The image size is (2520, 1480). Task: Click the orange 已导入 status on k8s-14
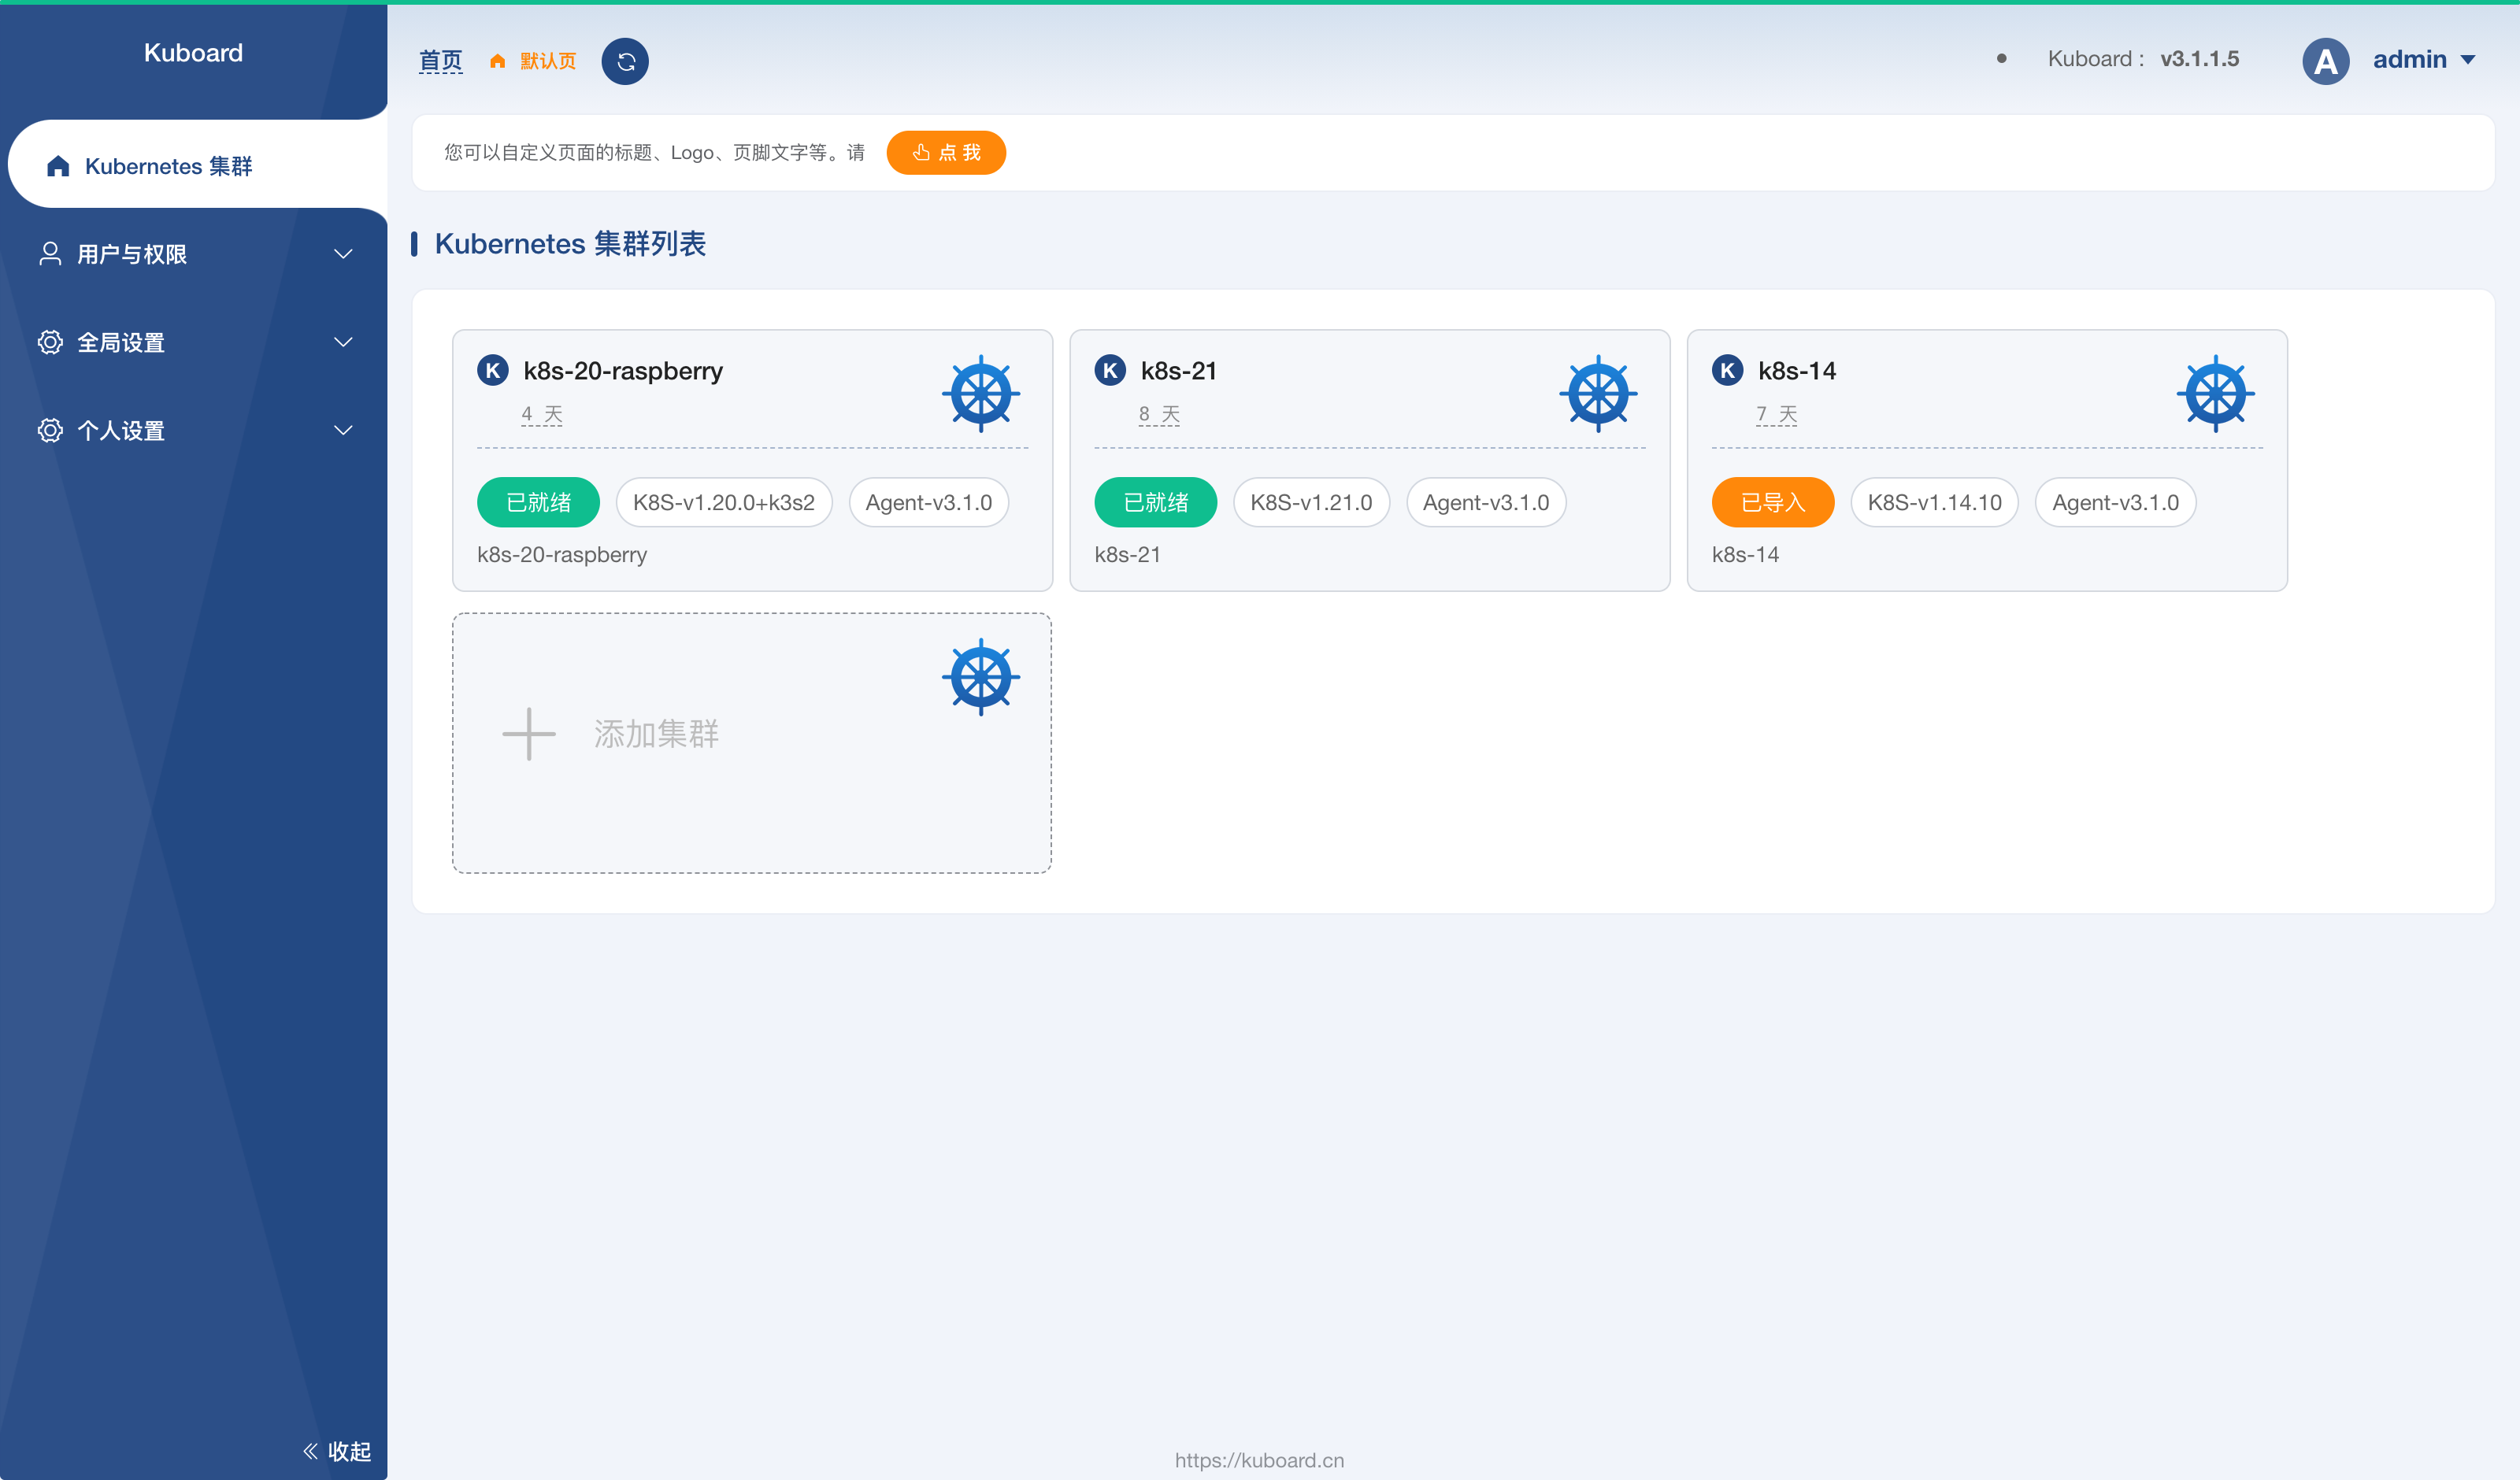(1773, 502)
